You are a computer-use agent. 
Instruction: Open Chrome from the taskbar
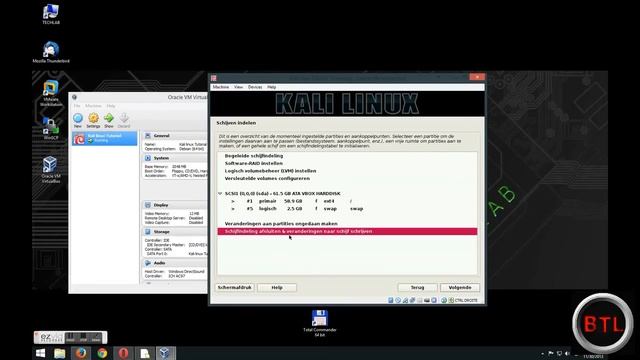[x=102, y=353]
